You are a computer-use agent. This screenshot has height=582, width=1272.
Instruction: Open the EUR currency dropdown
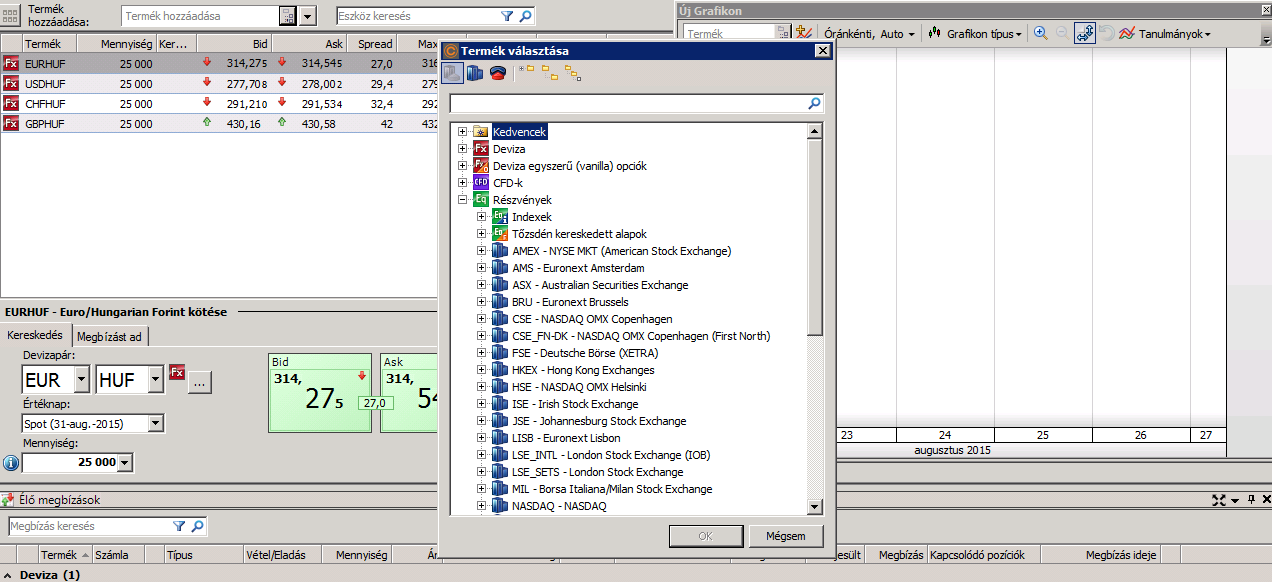pyautogui.click(x=81, y=380)
